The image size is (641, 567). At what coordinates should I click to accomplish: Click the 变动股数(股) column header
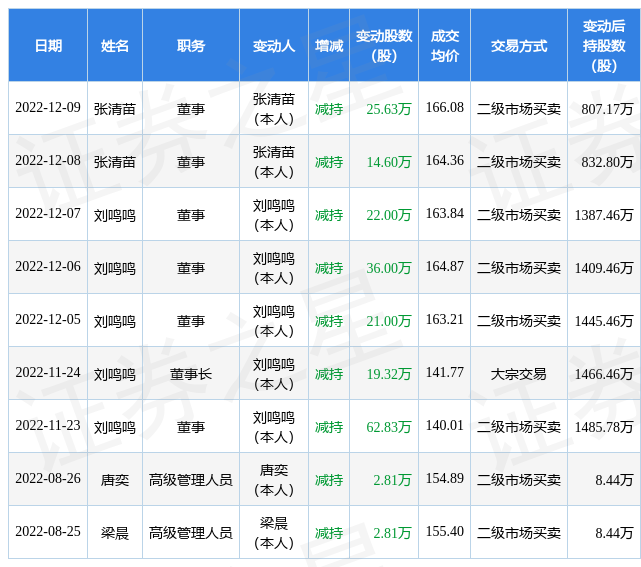coord(384,45)
